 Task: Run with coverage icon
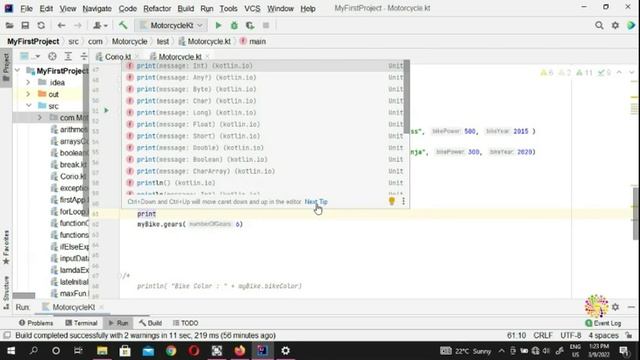click(x=250, y=25)
